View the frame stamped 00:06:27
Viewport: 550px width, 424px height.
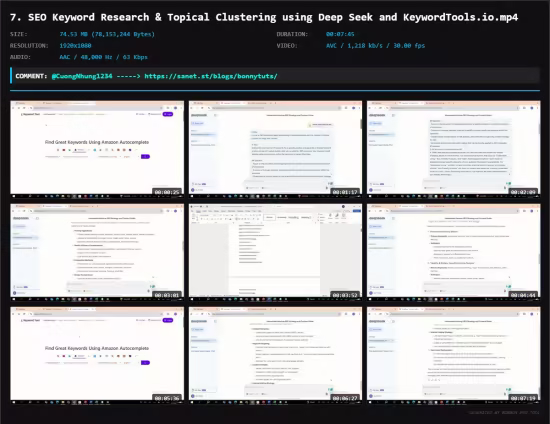[x=275, y=355]
